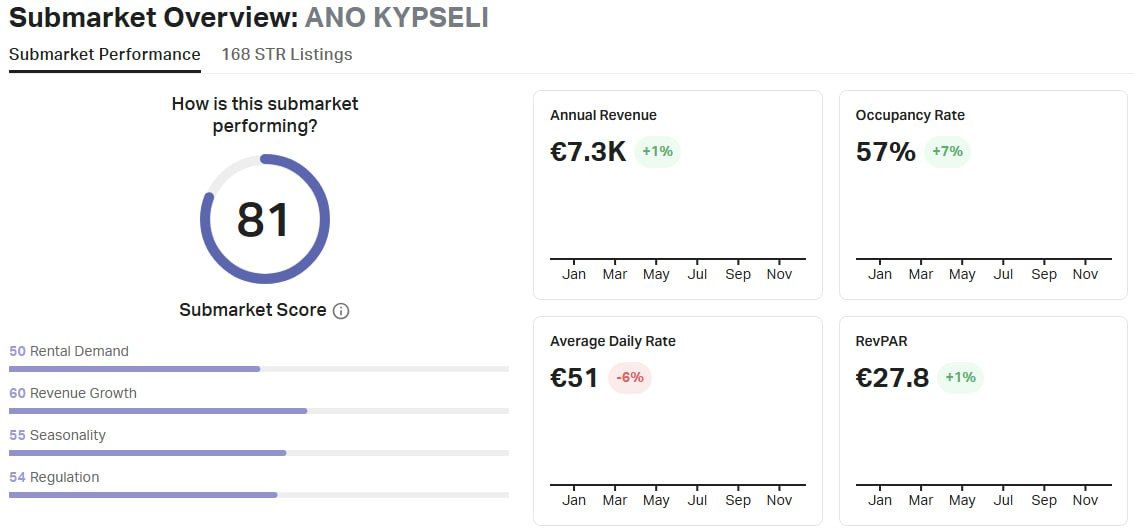Viewport: 1134px width, 530px height.
Task: Click the €7.3K Annual Revenue value
Action: click(588, 152)
